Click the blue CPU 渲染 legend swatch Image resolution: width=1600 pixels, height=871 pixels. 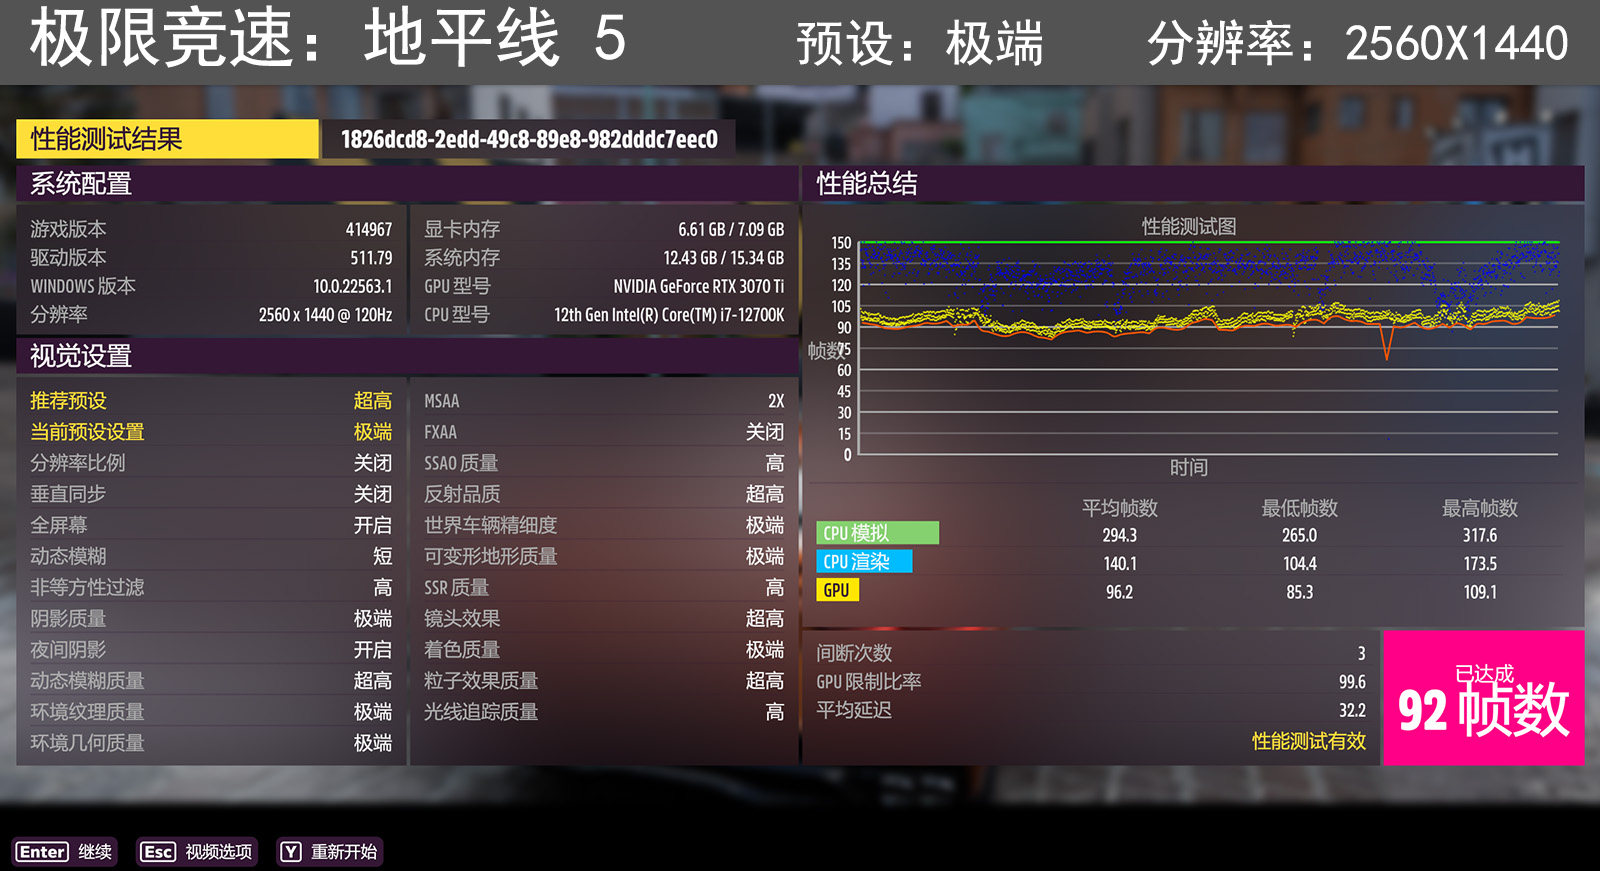(x=865, y=562)
